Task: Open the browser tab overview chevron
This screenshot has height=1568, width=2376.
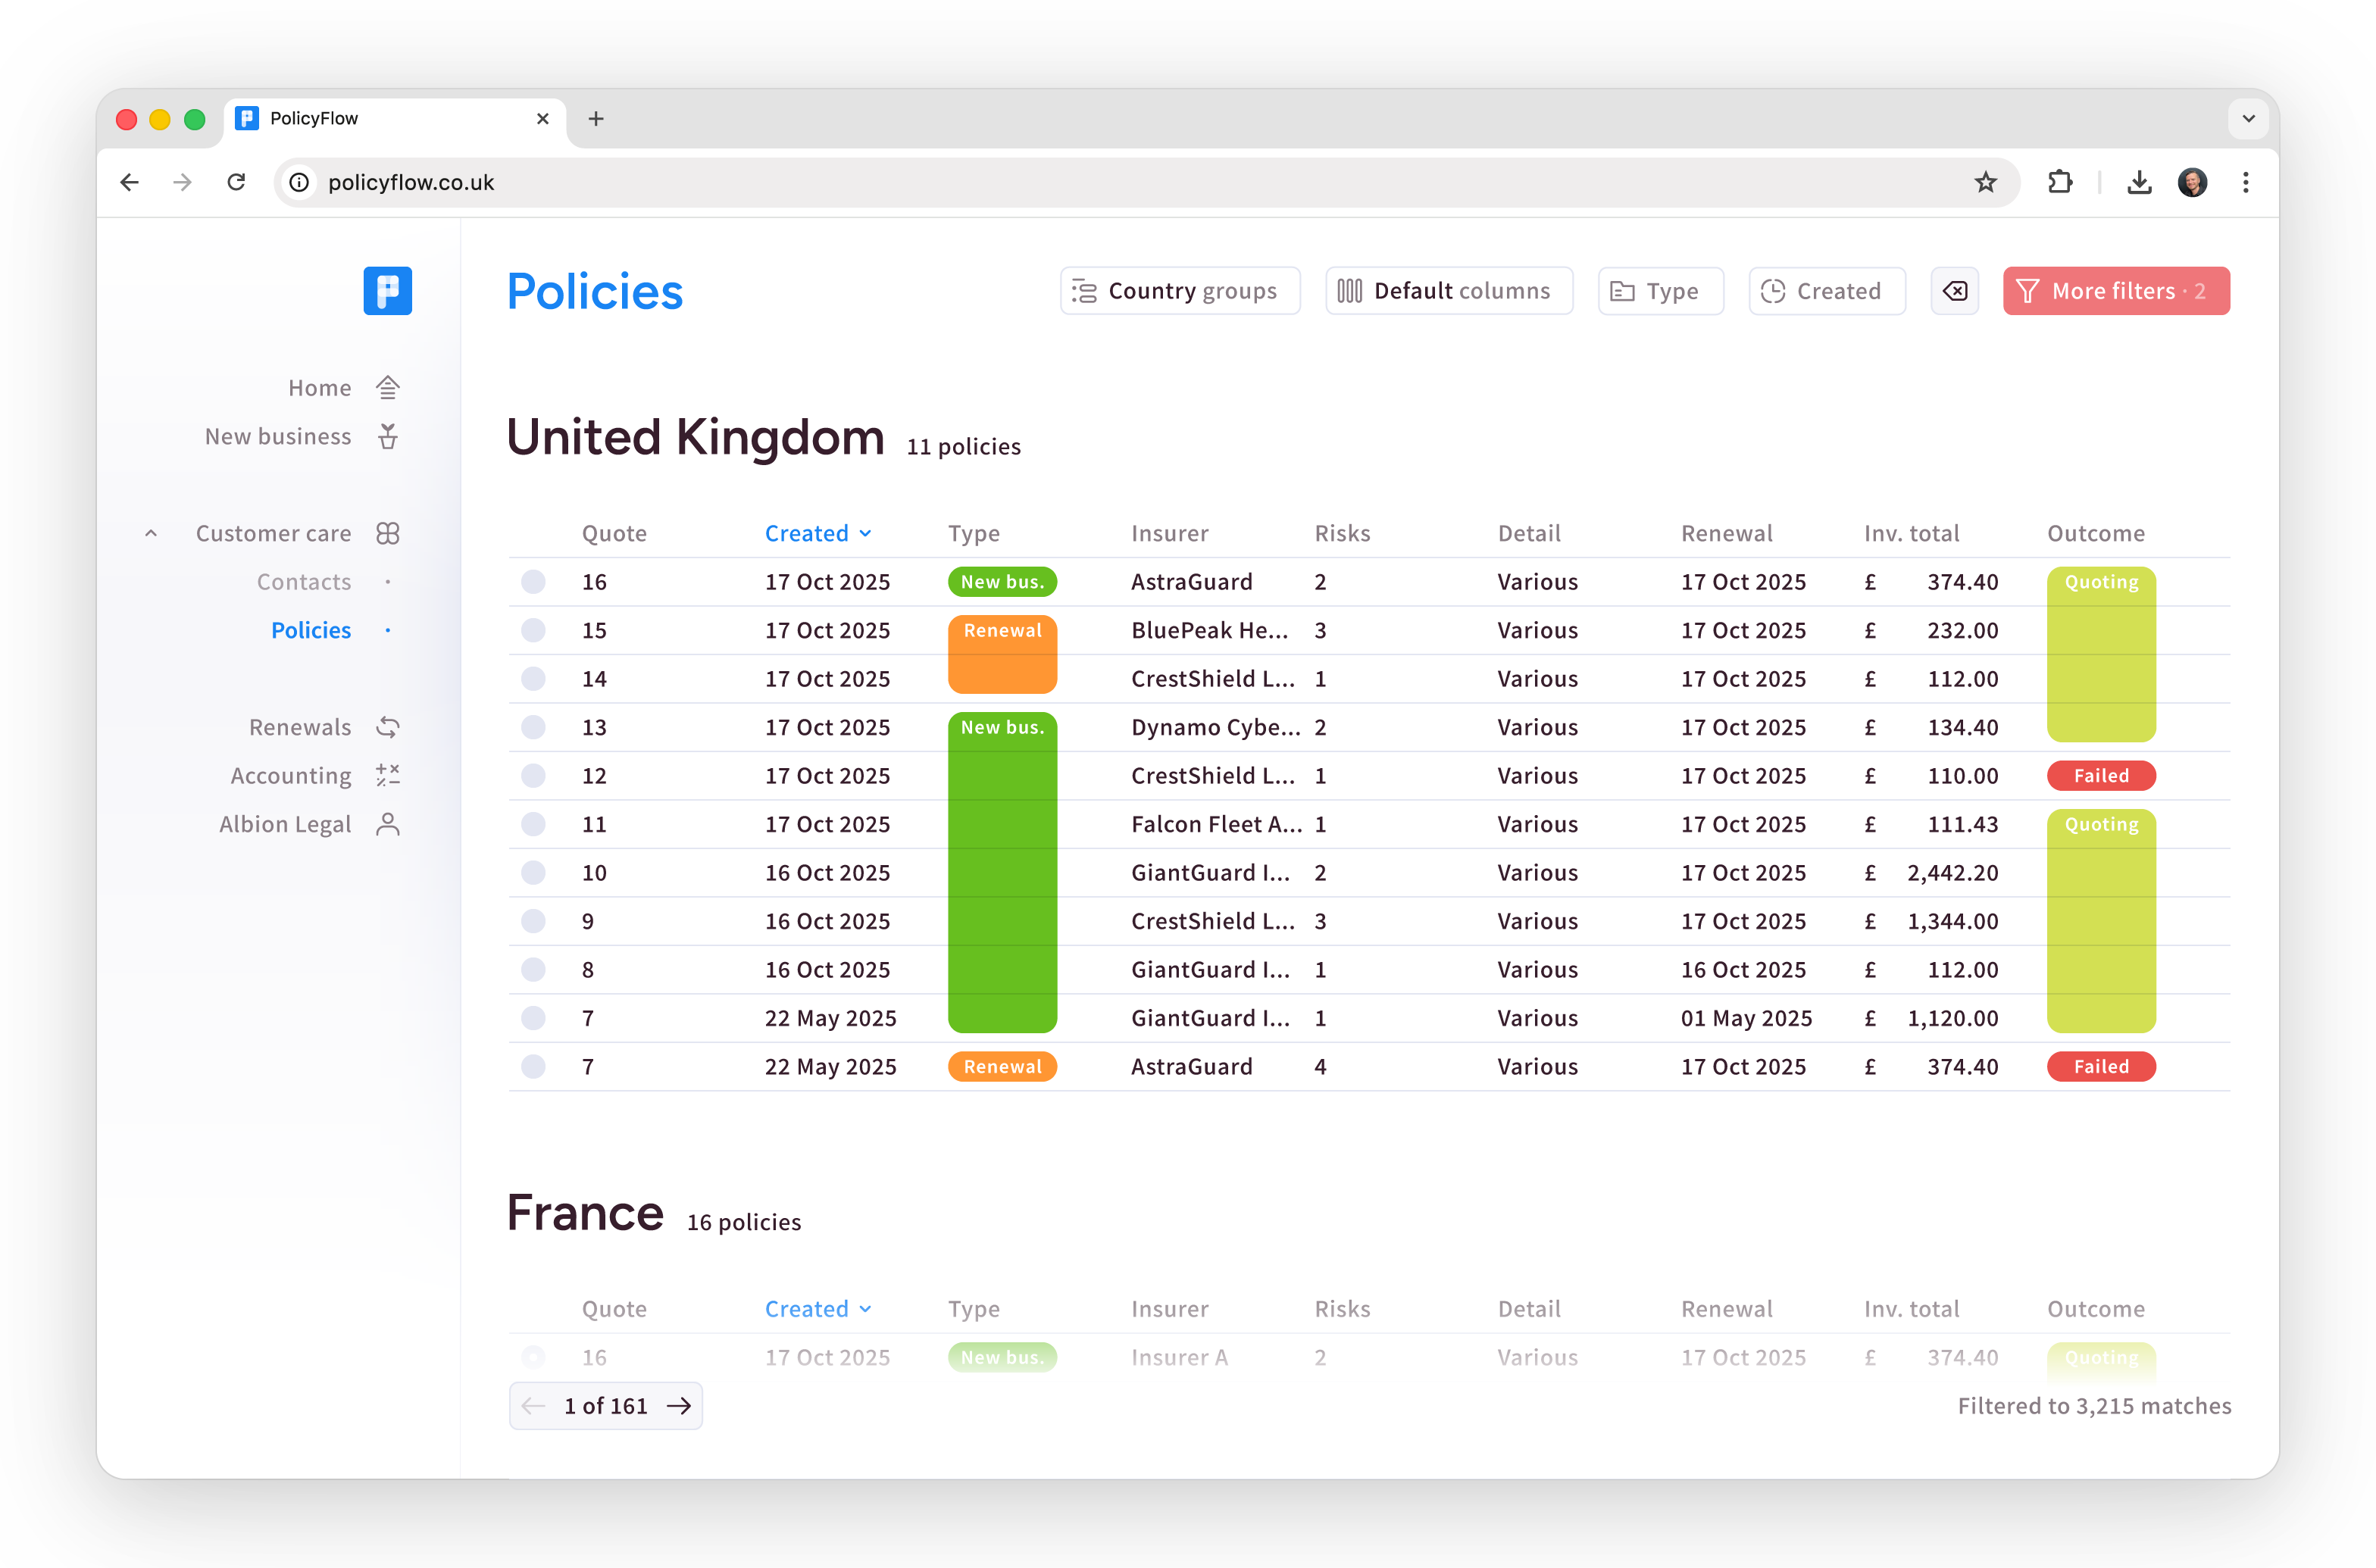Action: coord(2249,118)
